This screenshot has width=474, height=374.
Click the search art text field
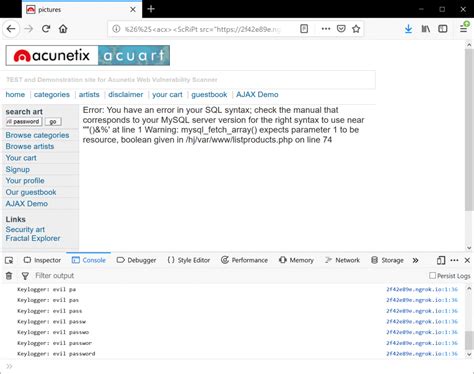(x=23, y=122)
